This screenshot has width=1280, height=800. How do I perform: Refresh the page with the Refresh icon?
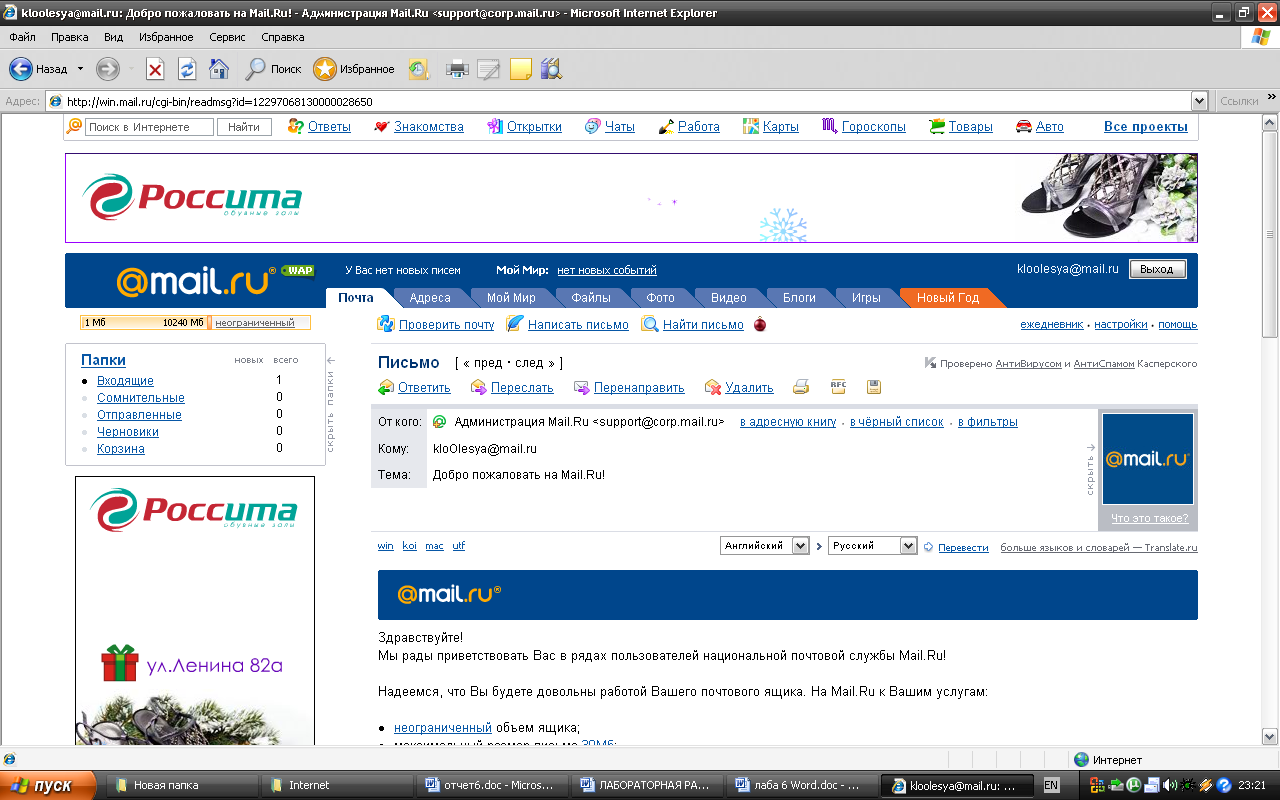[x=187, y=69]
